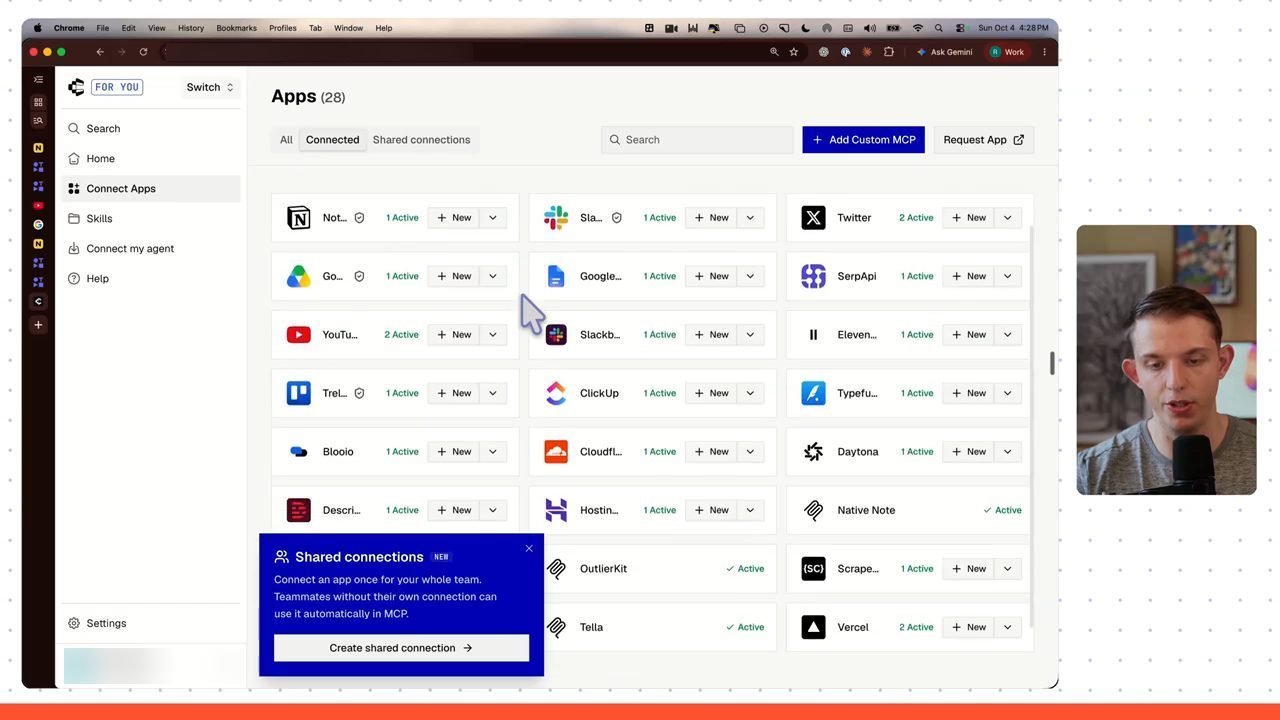Click the OutlierKit app icon
1280x720 pixels.
click(x=556, y=569)
